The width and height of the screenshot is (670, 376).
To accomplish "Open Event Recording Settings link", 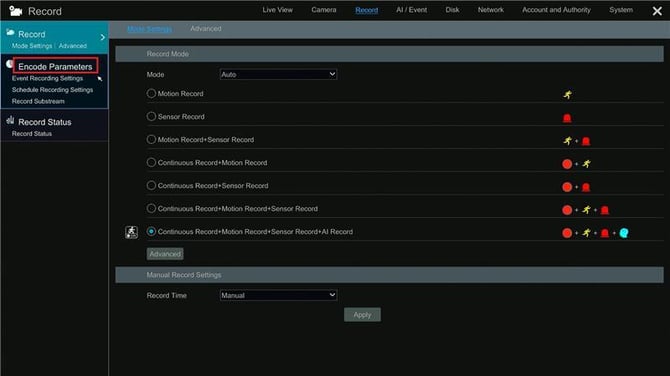I will [x=47, y=78].
